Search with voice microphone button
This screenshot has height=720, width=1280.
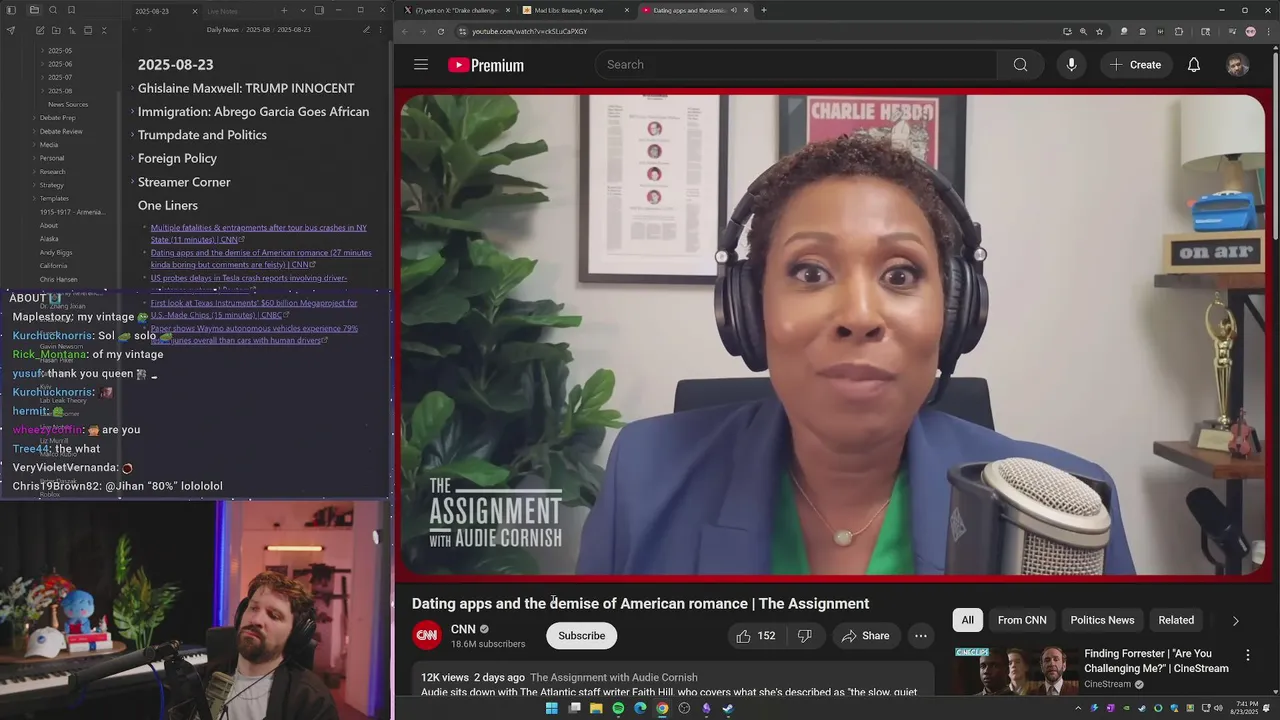[1071, 65]
